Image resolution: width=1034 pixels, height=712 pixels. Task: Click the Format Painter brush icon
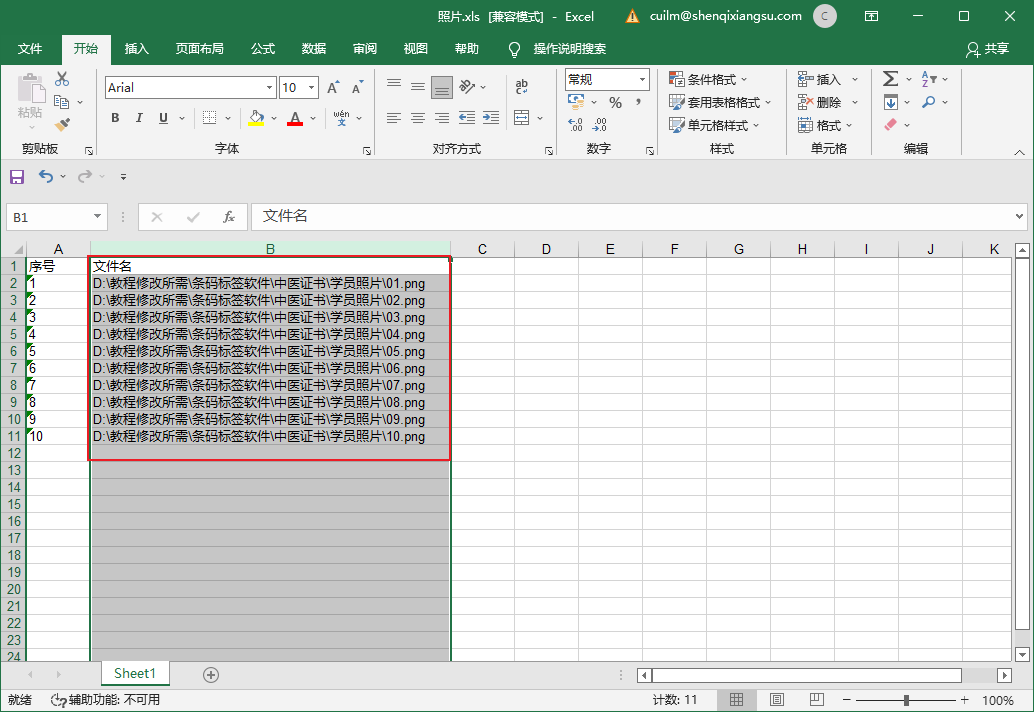pyautogui.click(x=62, y=125)
